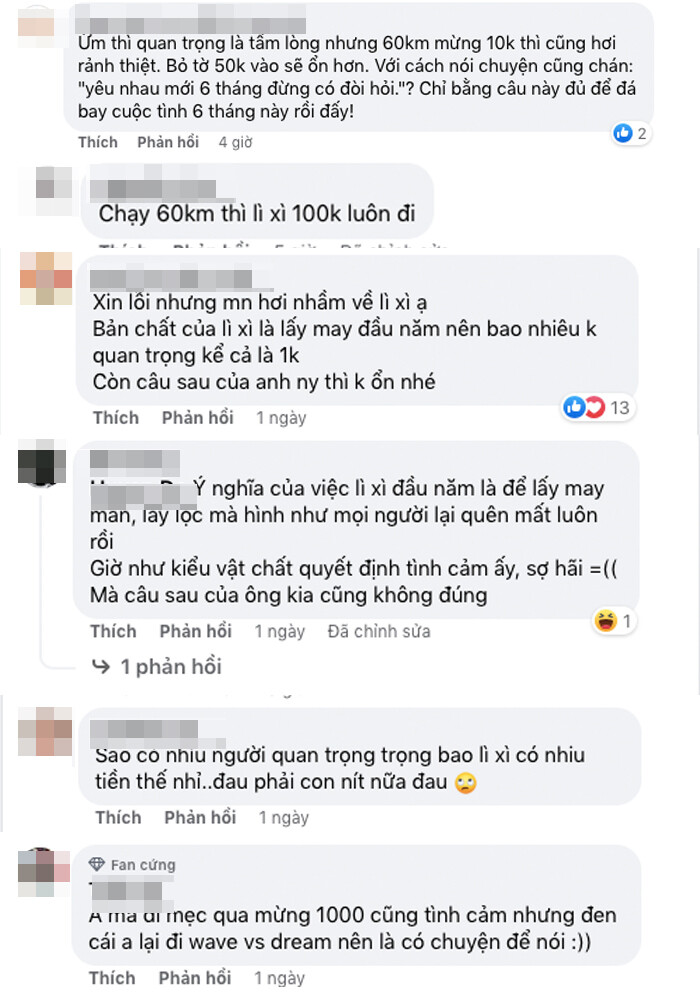The image size is (700, 1000).
Task: Open avatar of the 'Xin lỗi nhưng mn' commenter
Action: (x=46, y=278)
